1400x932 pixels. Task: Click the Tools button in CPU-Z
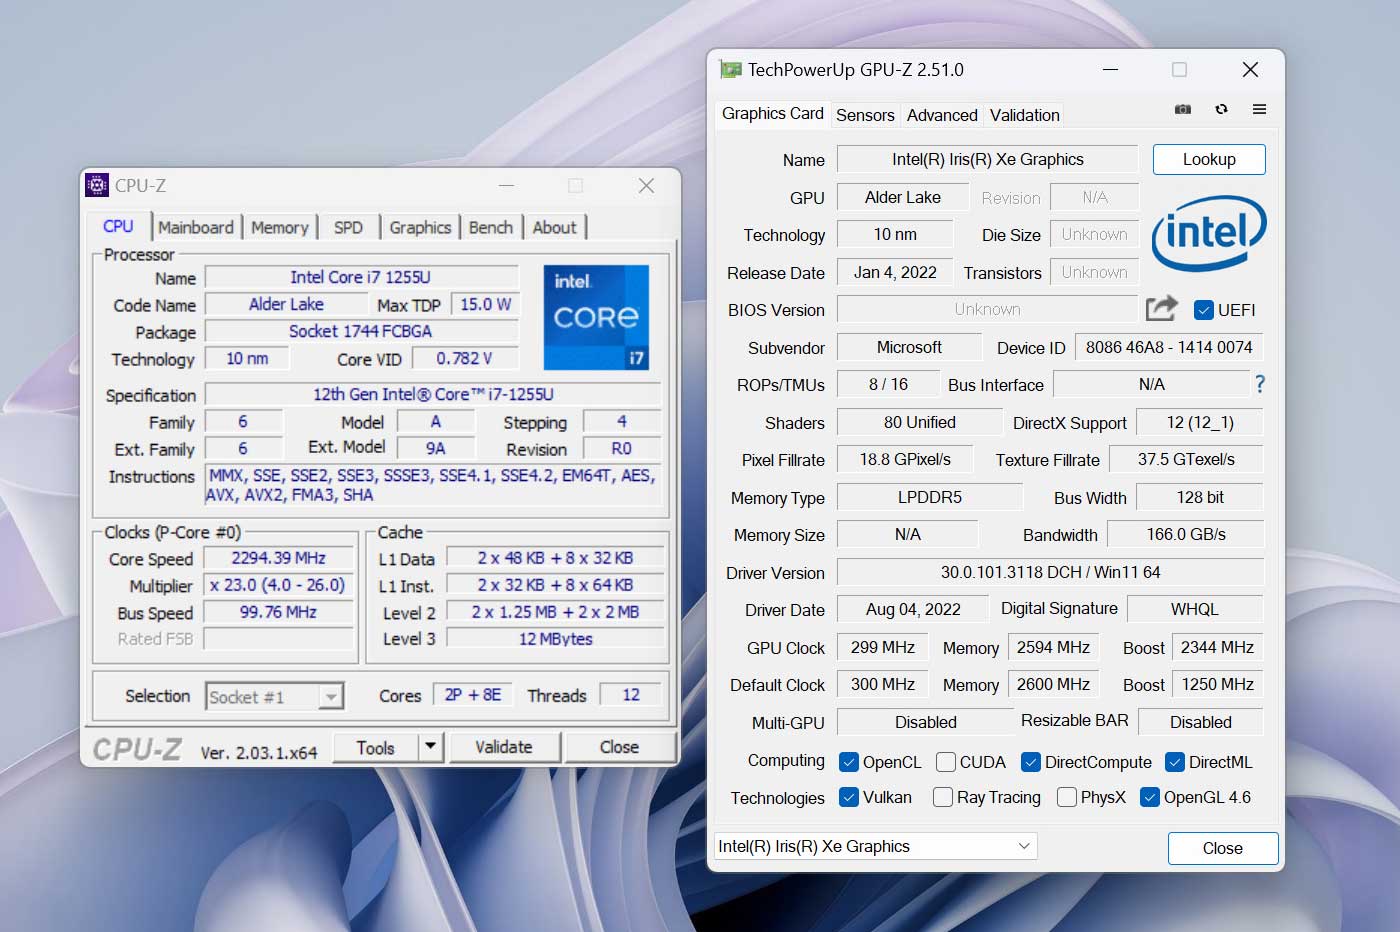click(x=375, y=747)
